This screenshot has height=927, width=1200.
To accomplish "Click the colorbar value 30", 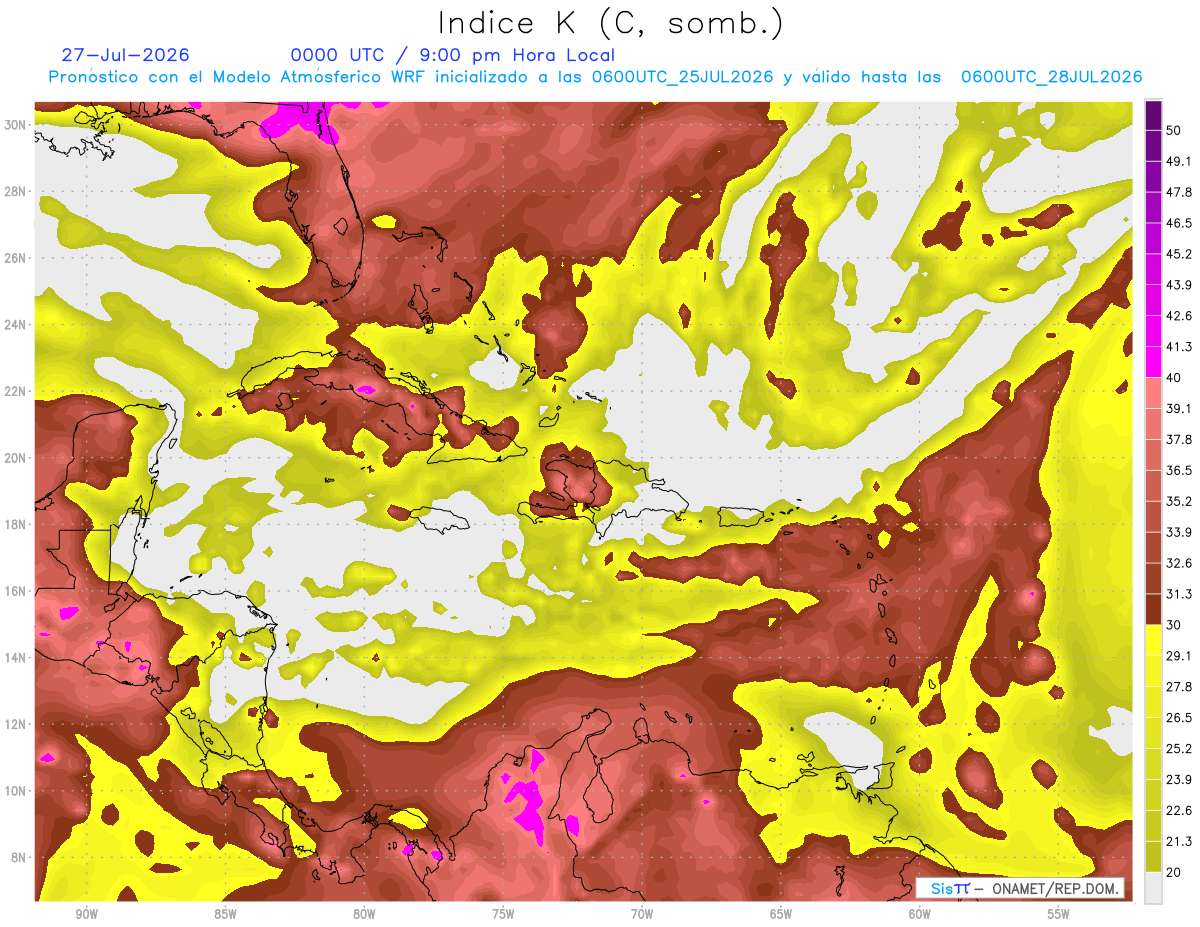I will pyautogui.click(x=1173, y=625).
